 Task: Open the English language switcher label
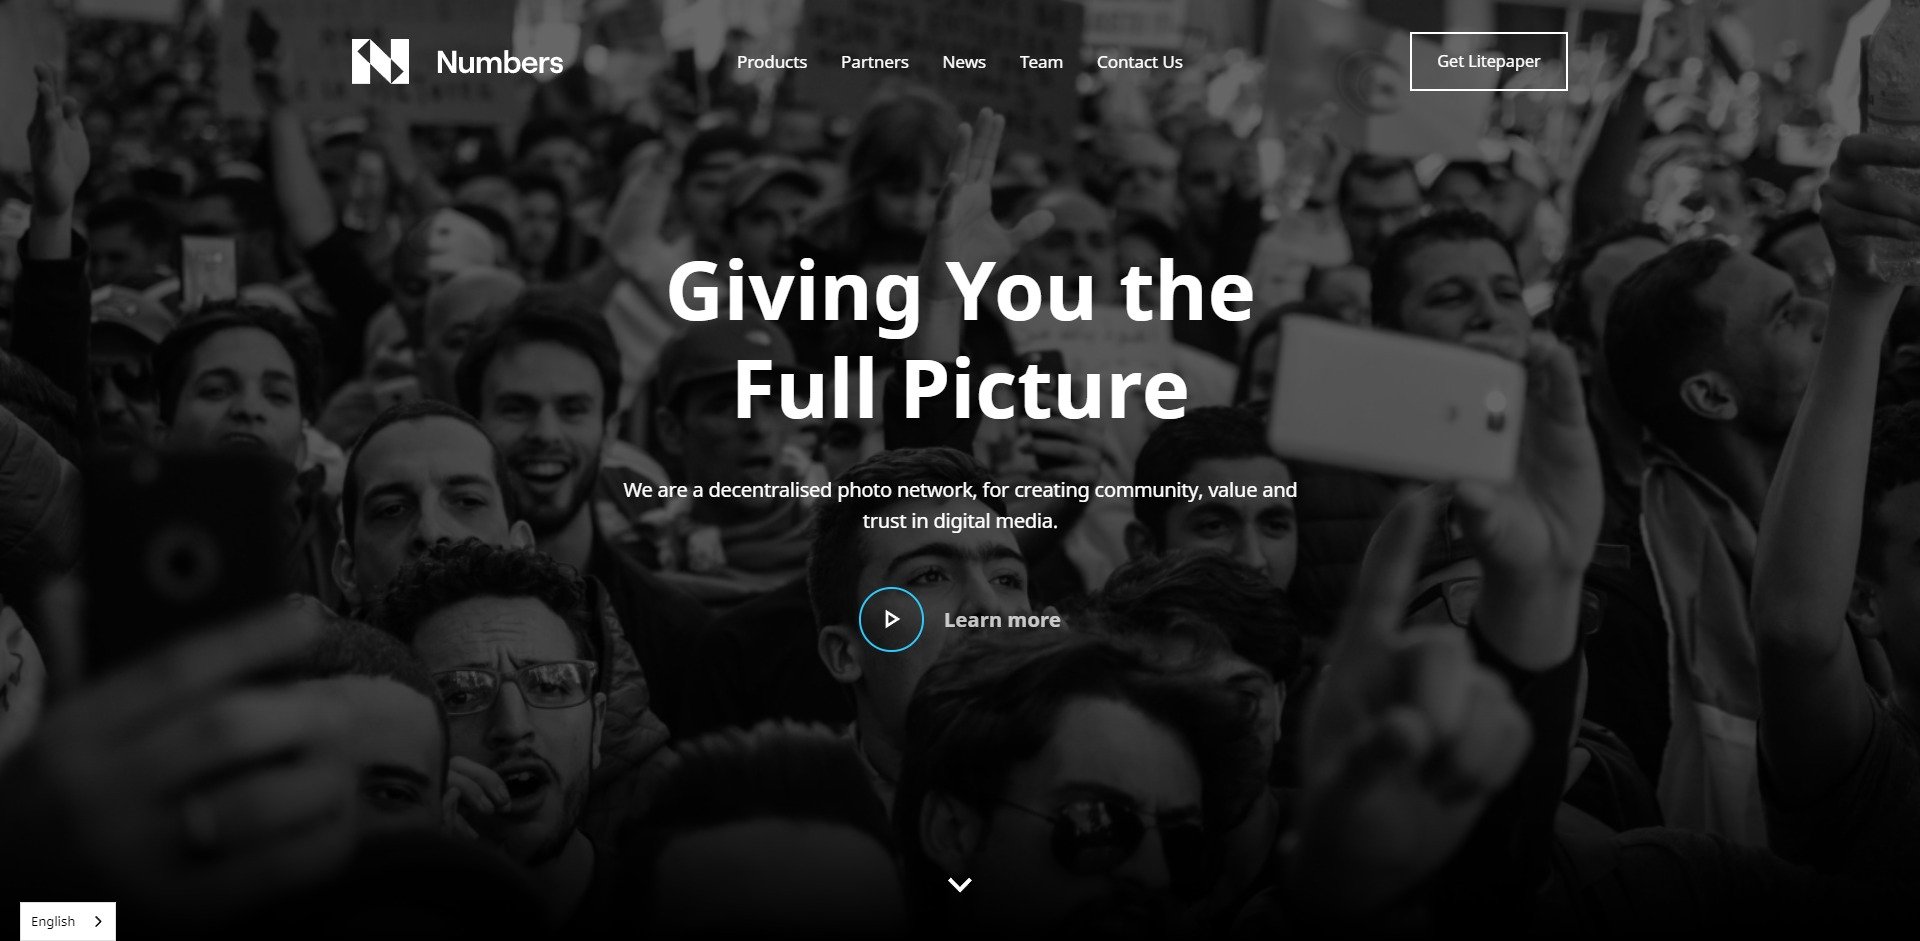(53, 921)
